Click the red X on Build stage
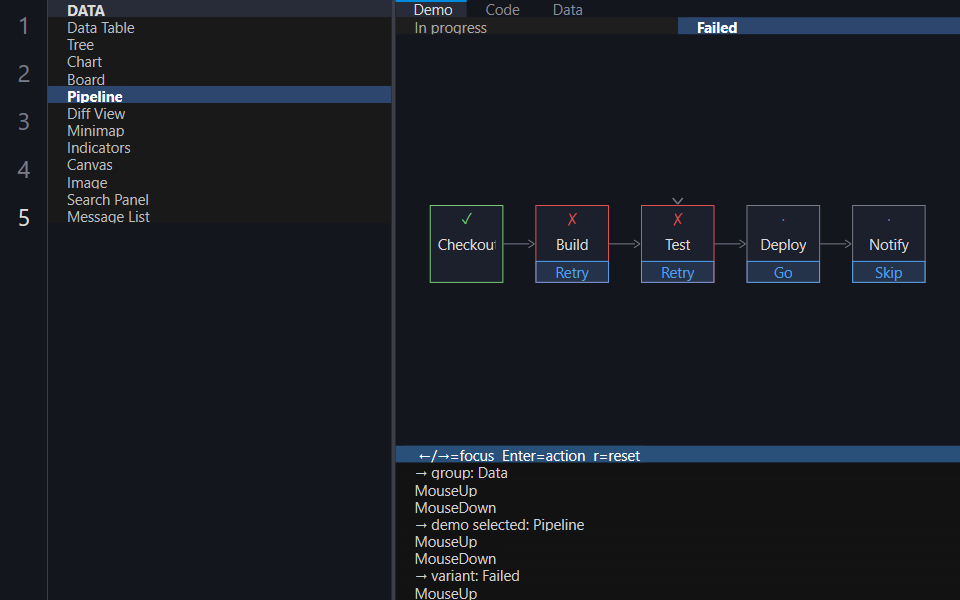 coord(572,219)
